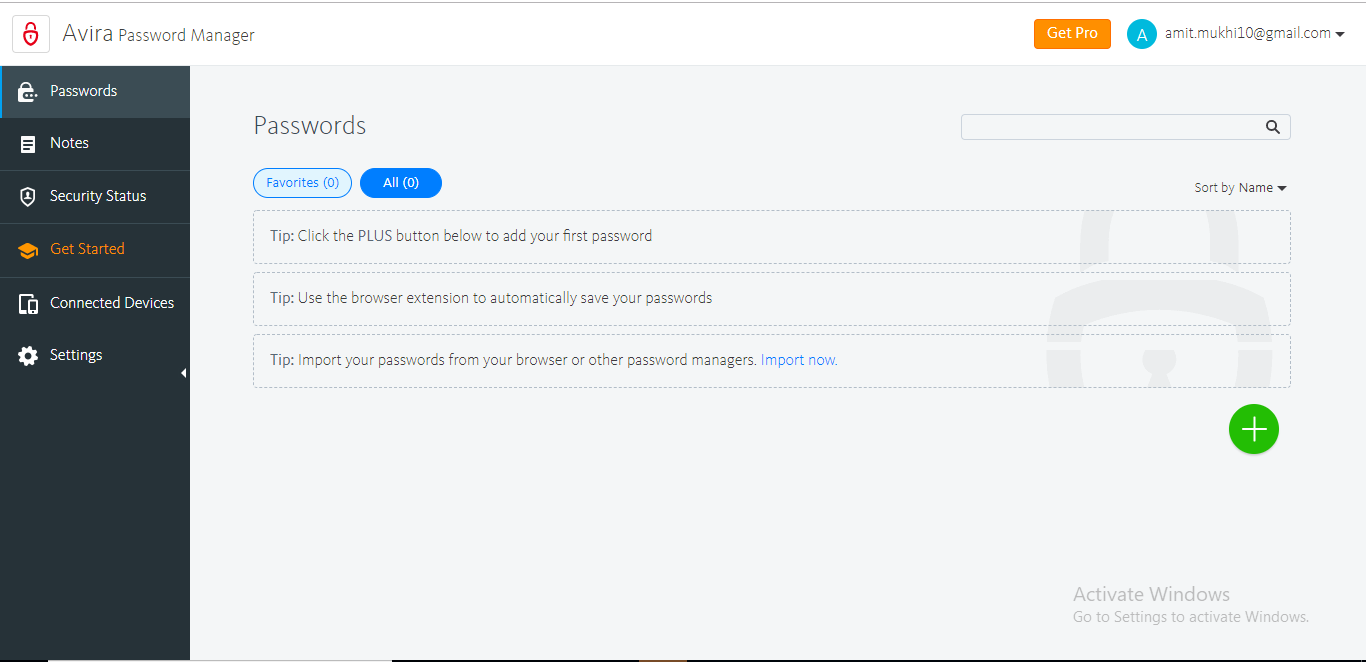Click the browser extension tip text
Viewport: 1366px width, 662px height.
point(491,298)
